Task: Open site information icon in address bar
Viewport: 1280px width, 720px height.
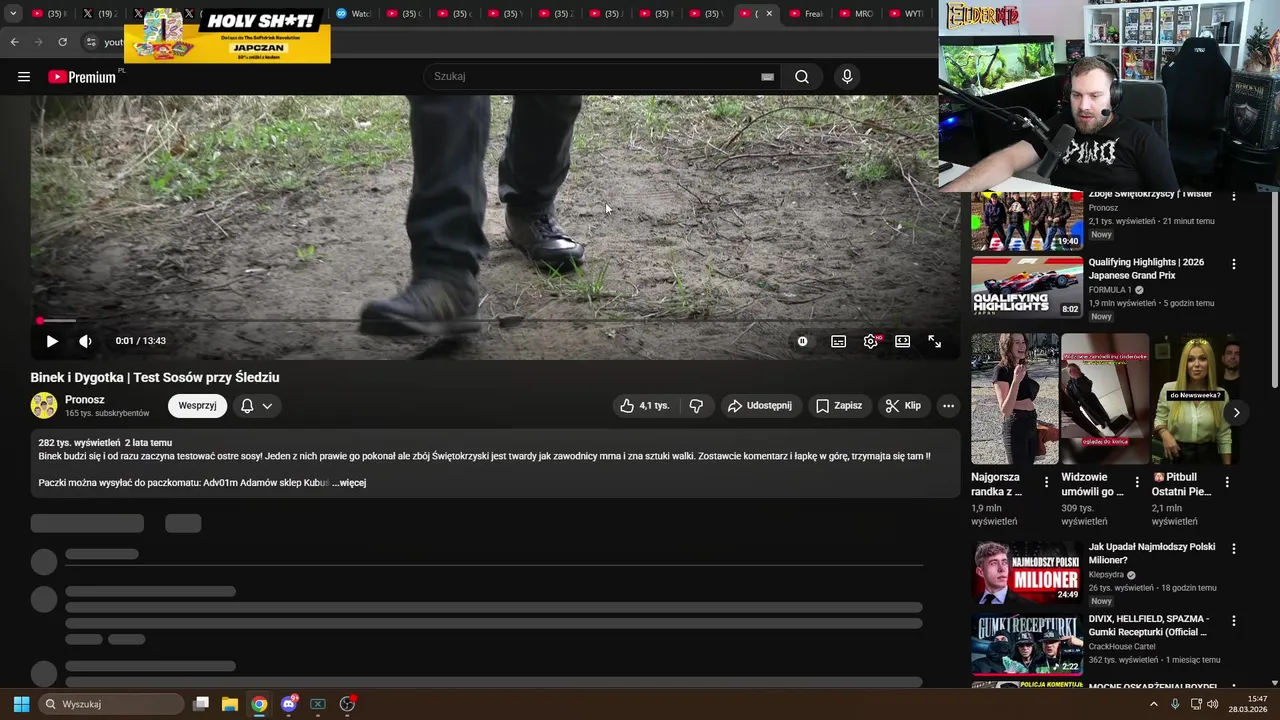Action: (x=91, y=42)
